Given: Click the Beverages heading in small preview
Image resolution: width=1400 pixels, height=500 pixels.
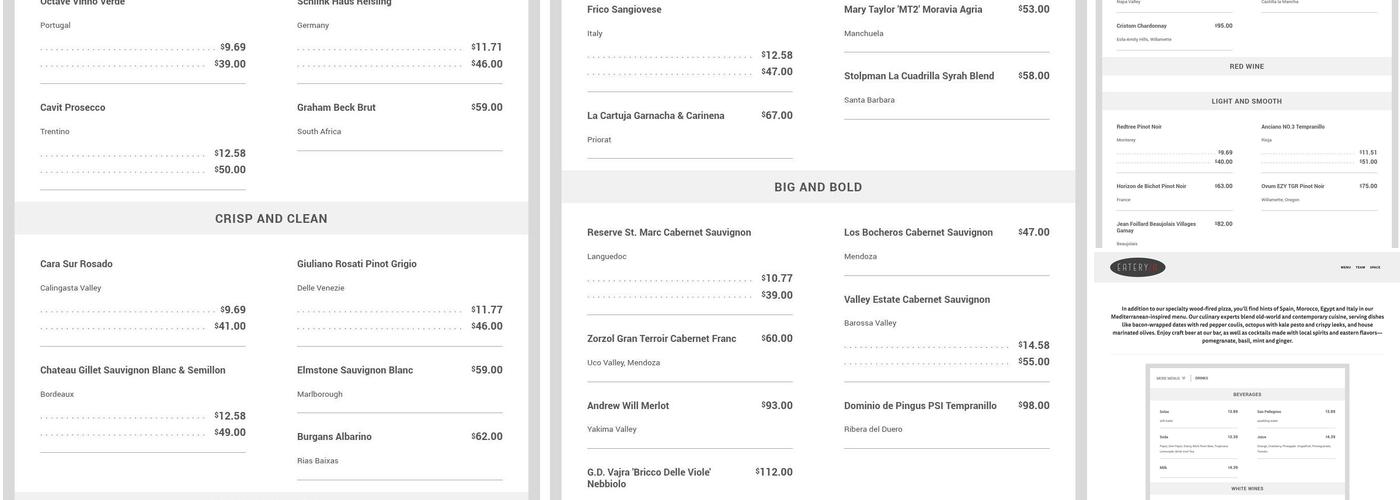Looking at the screenshot, I should (1247, 394).
